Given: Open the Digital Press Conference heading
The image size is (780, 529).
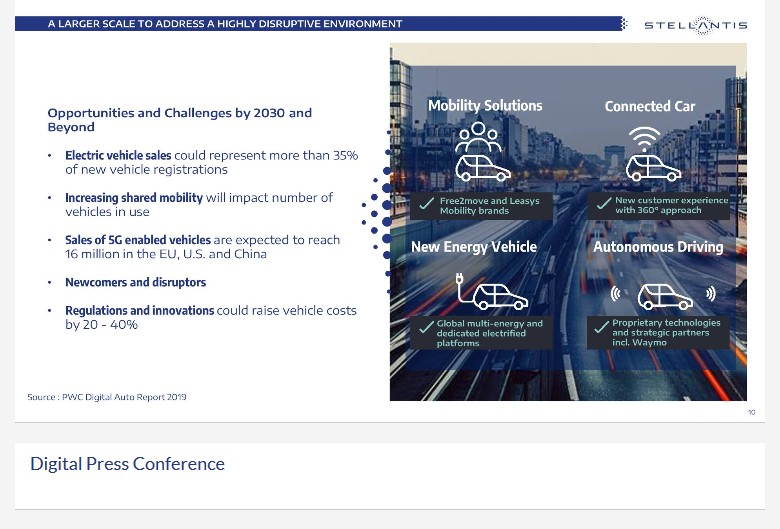Looking at the screenshot, I should 127,464.
